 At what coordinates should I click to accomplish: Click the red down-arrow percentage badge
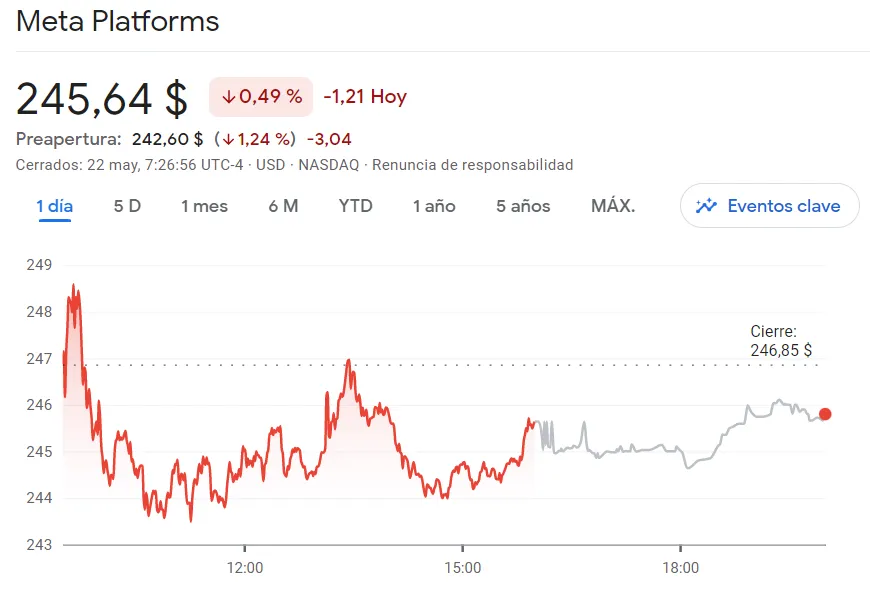point(261,97)
